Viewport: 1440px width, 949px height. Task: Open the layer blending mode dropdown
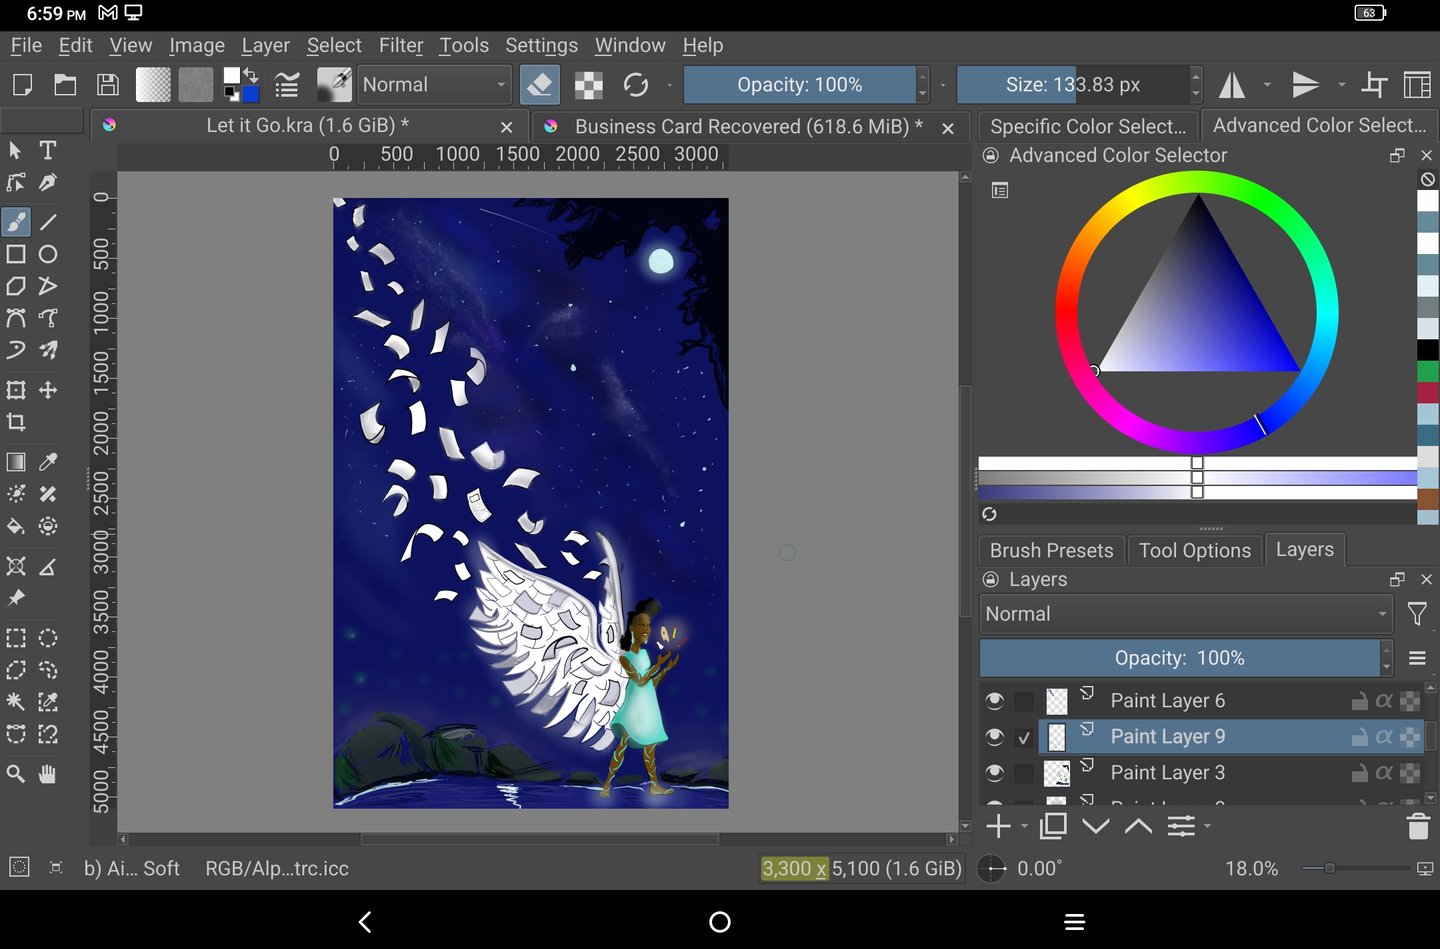(1186, 614)
